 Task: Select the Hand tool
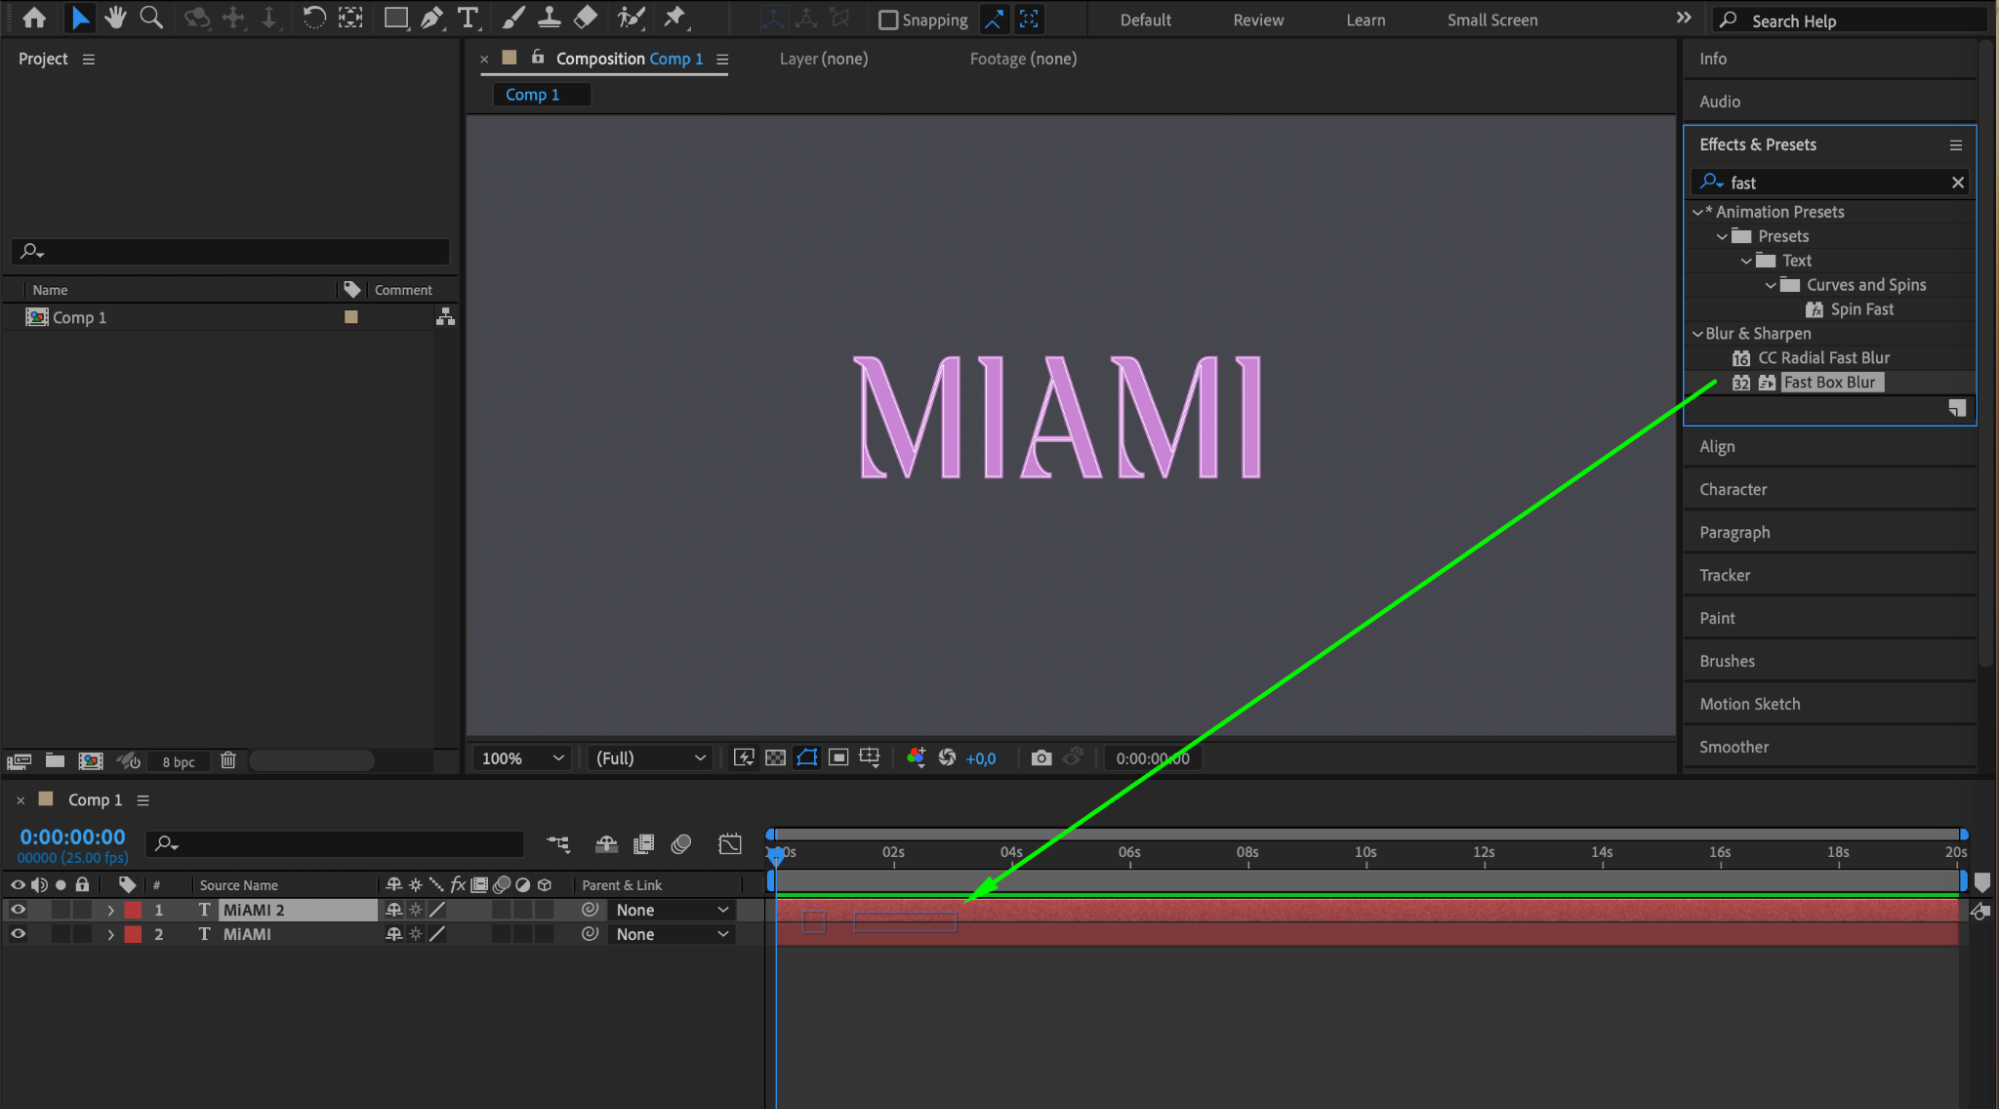[116, 17]
